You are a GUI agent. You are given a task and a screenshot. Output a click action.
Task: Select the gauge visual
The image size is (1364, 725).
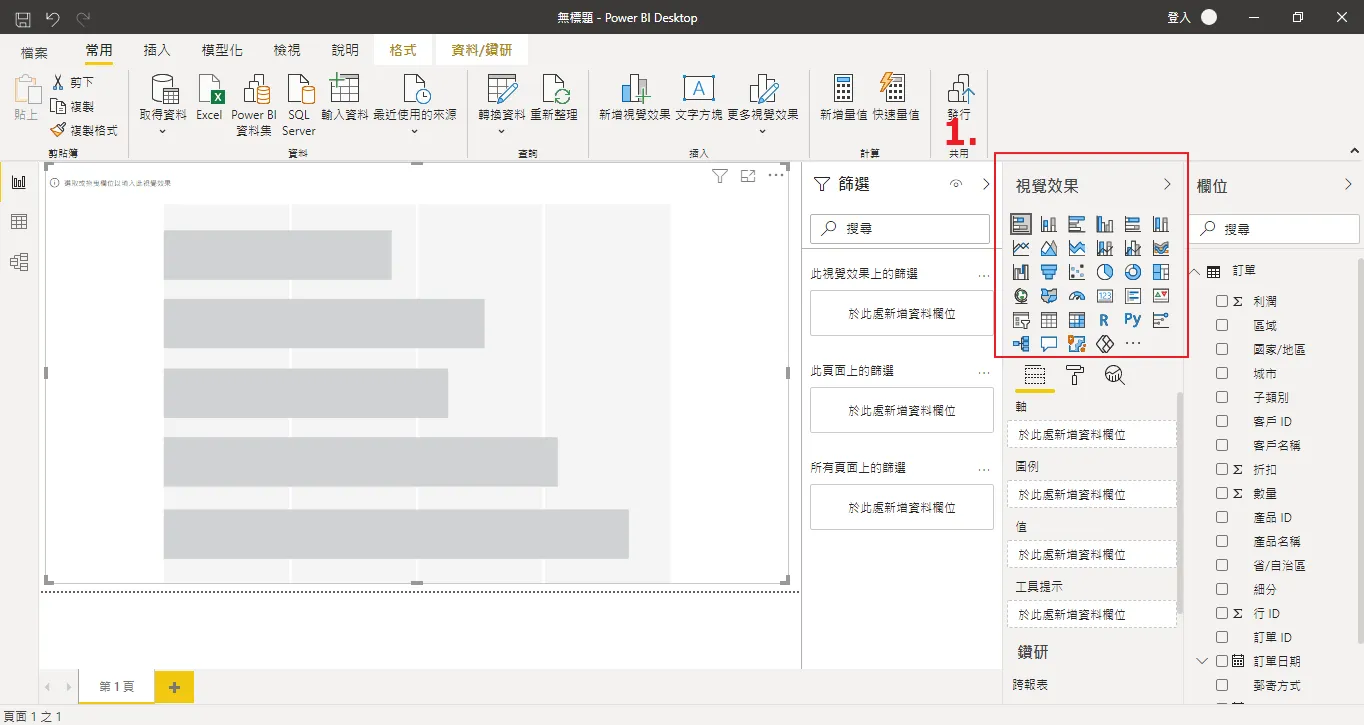tap(1077, 296)
